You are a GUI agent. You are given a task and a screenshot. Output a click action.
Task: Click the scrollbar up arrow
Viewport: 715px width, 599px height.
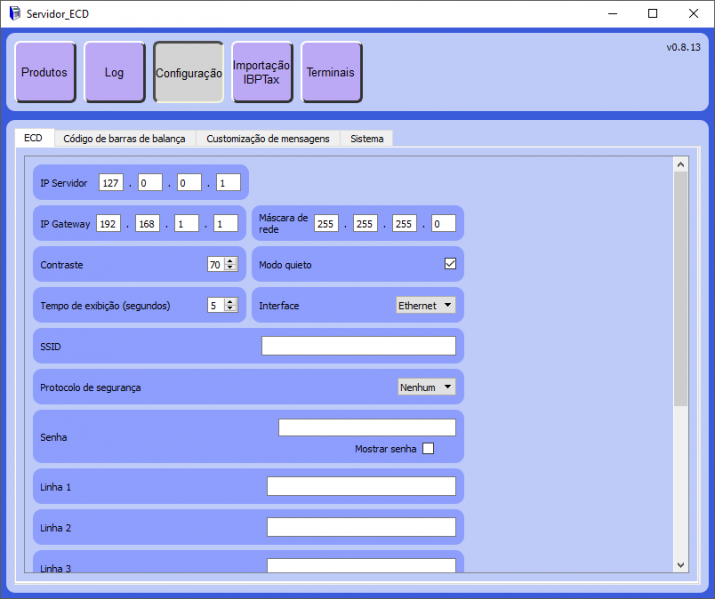click(x=681, y=165)
